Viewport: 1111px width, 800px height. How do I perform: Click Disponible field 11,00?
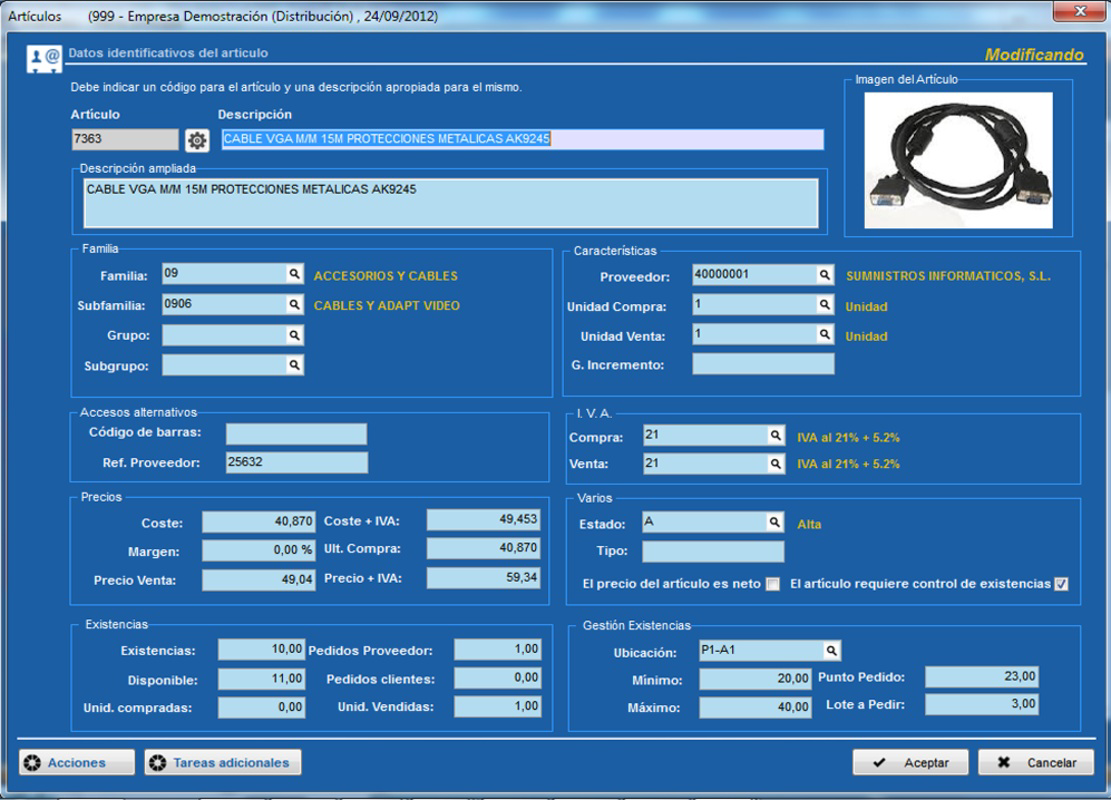coord(261,679)
